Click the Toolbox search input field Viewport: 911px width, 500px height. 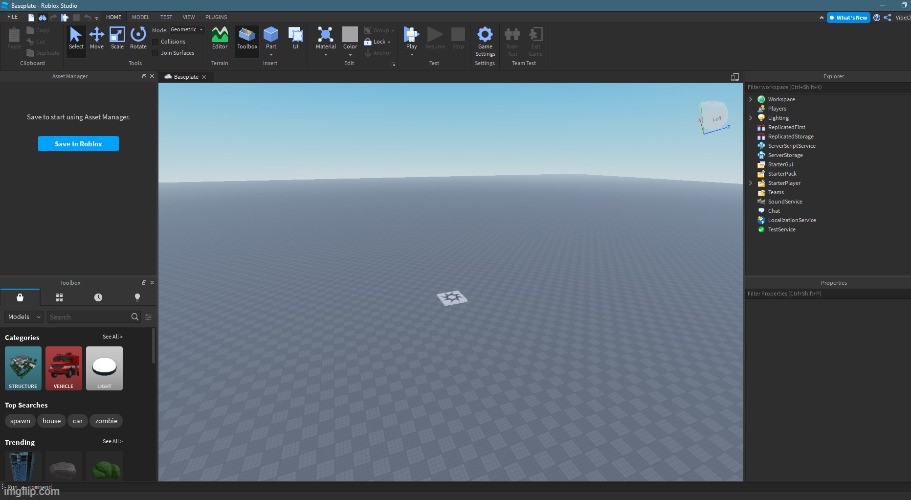click(89, 316)
